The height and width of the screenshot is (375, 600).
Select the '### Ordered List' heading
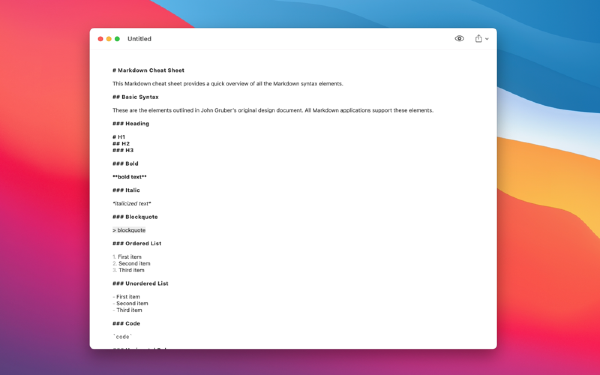pyautogui.click(x=137, y=243)
